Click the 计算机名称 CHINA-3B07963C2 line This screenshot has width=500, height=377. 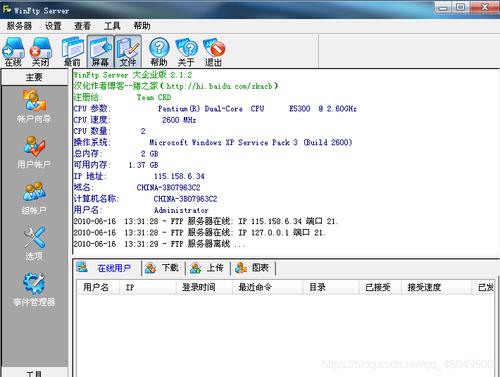coord(145,199)
